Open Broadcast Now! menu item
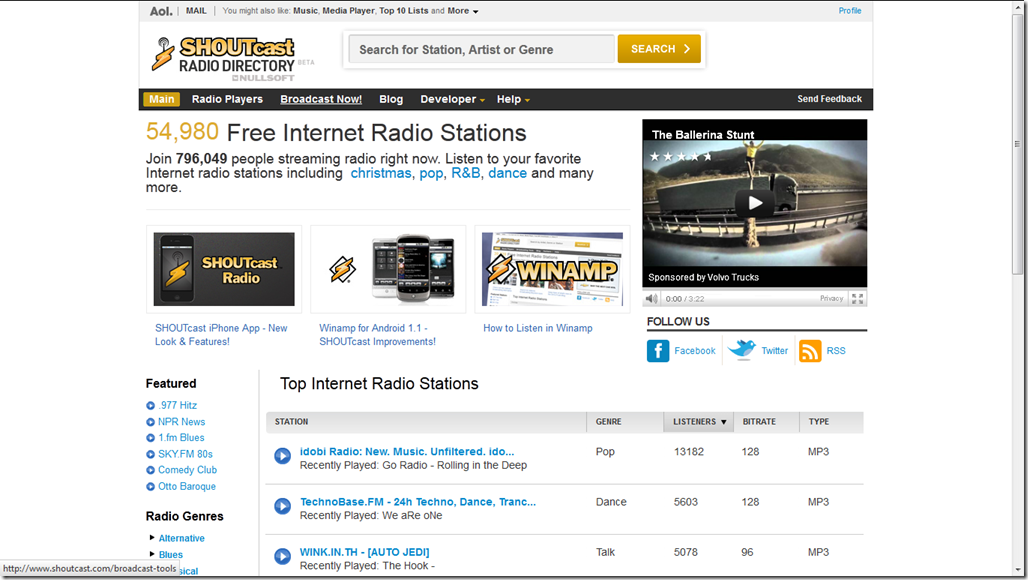Image resolution: width=1028 pixels, height=580 pixels. [x=321, y=99]
